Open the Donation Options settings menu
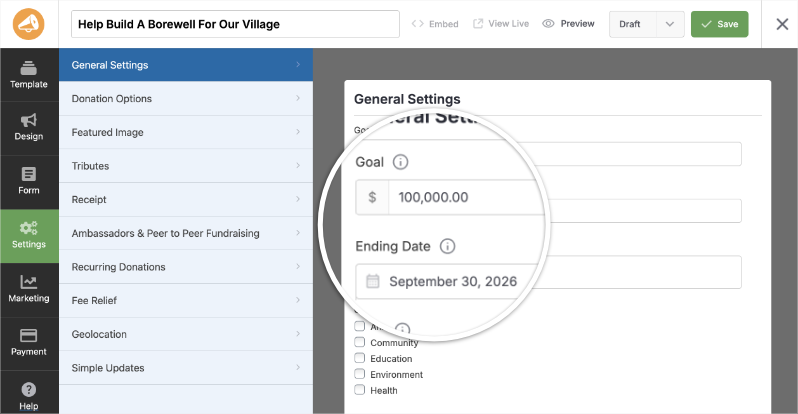798x414 pixels. [186, 99]
